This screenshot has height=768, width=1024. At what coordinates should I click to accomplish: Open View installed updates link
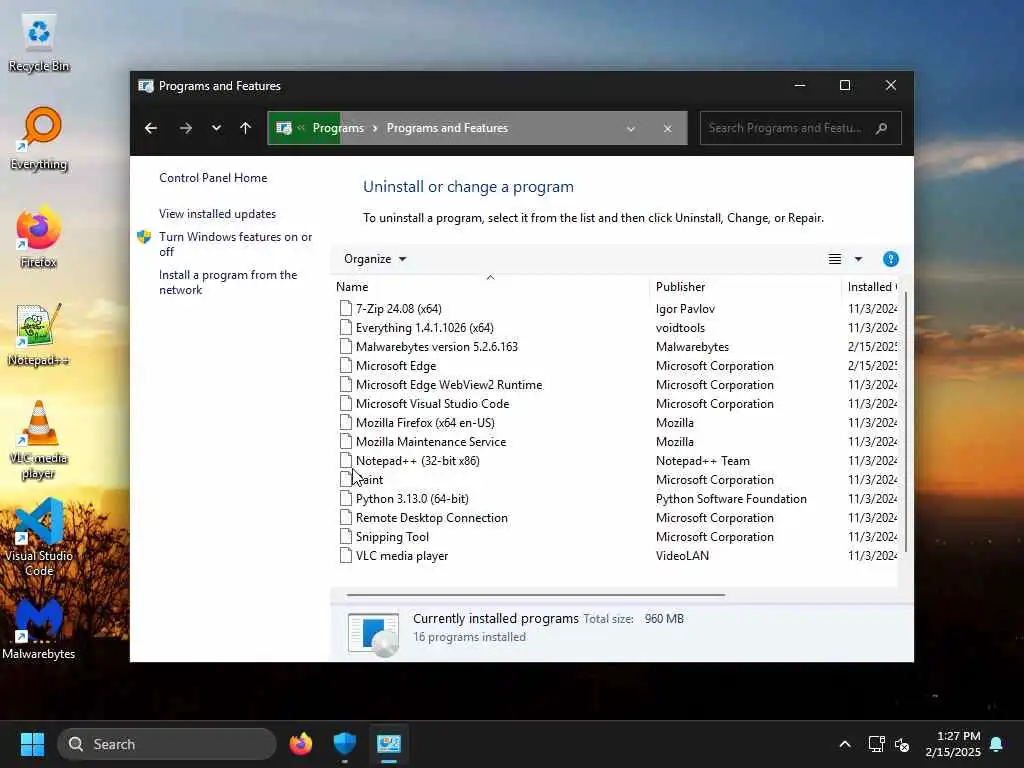(217, 214)
